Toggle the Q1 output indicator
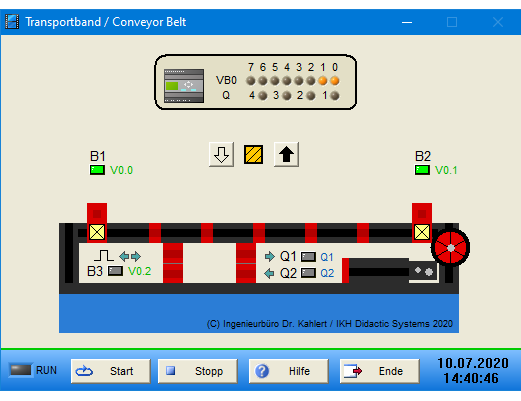This screenshot has height=401, width=521. point(308,257)
